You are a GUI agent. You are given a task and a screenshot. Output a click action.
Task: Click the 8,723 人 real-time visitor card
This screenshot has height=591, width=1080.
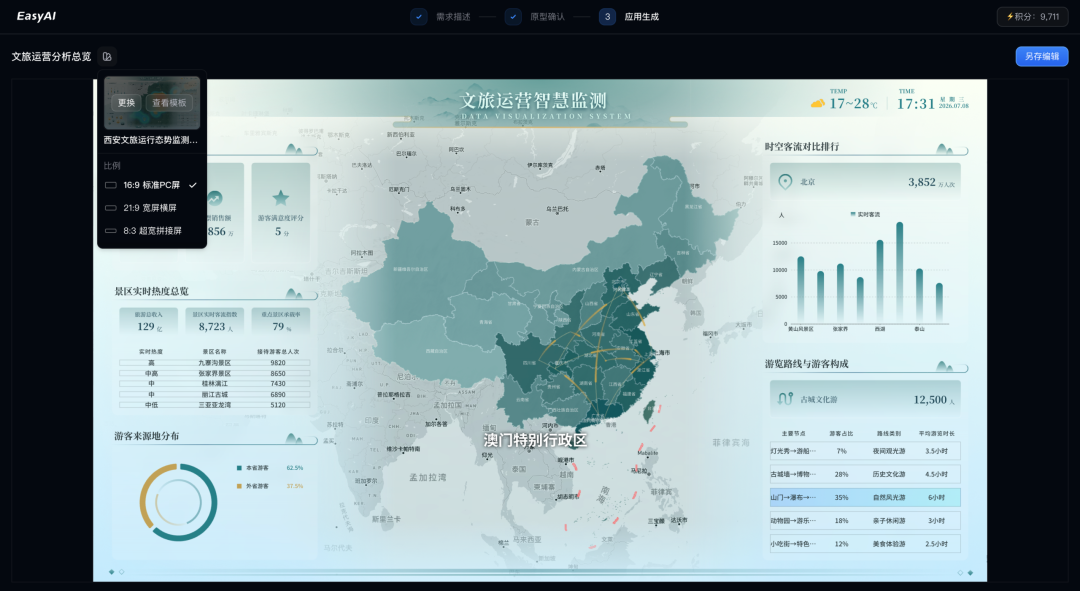[214, 322]
